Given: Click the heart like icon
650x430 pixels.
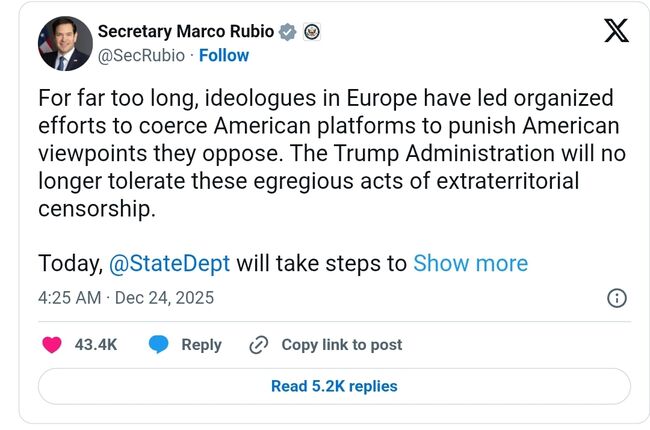Looking at the screenshot, I should pyautogui.click(x=53, y=344).
